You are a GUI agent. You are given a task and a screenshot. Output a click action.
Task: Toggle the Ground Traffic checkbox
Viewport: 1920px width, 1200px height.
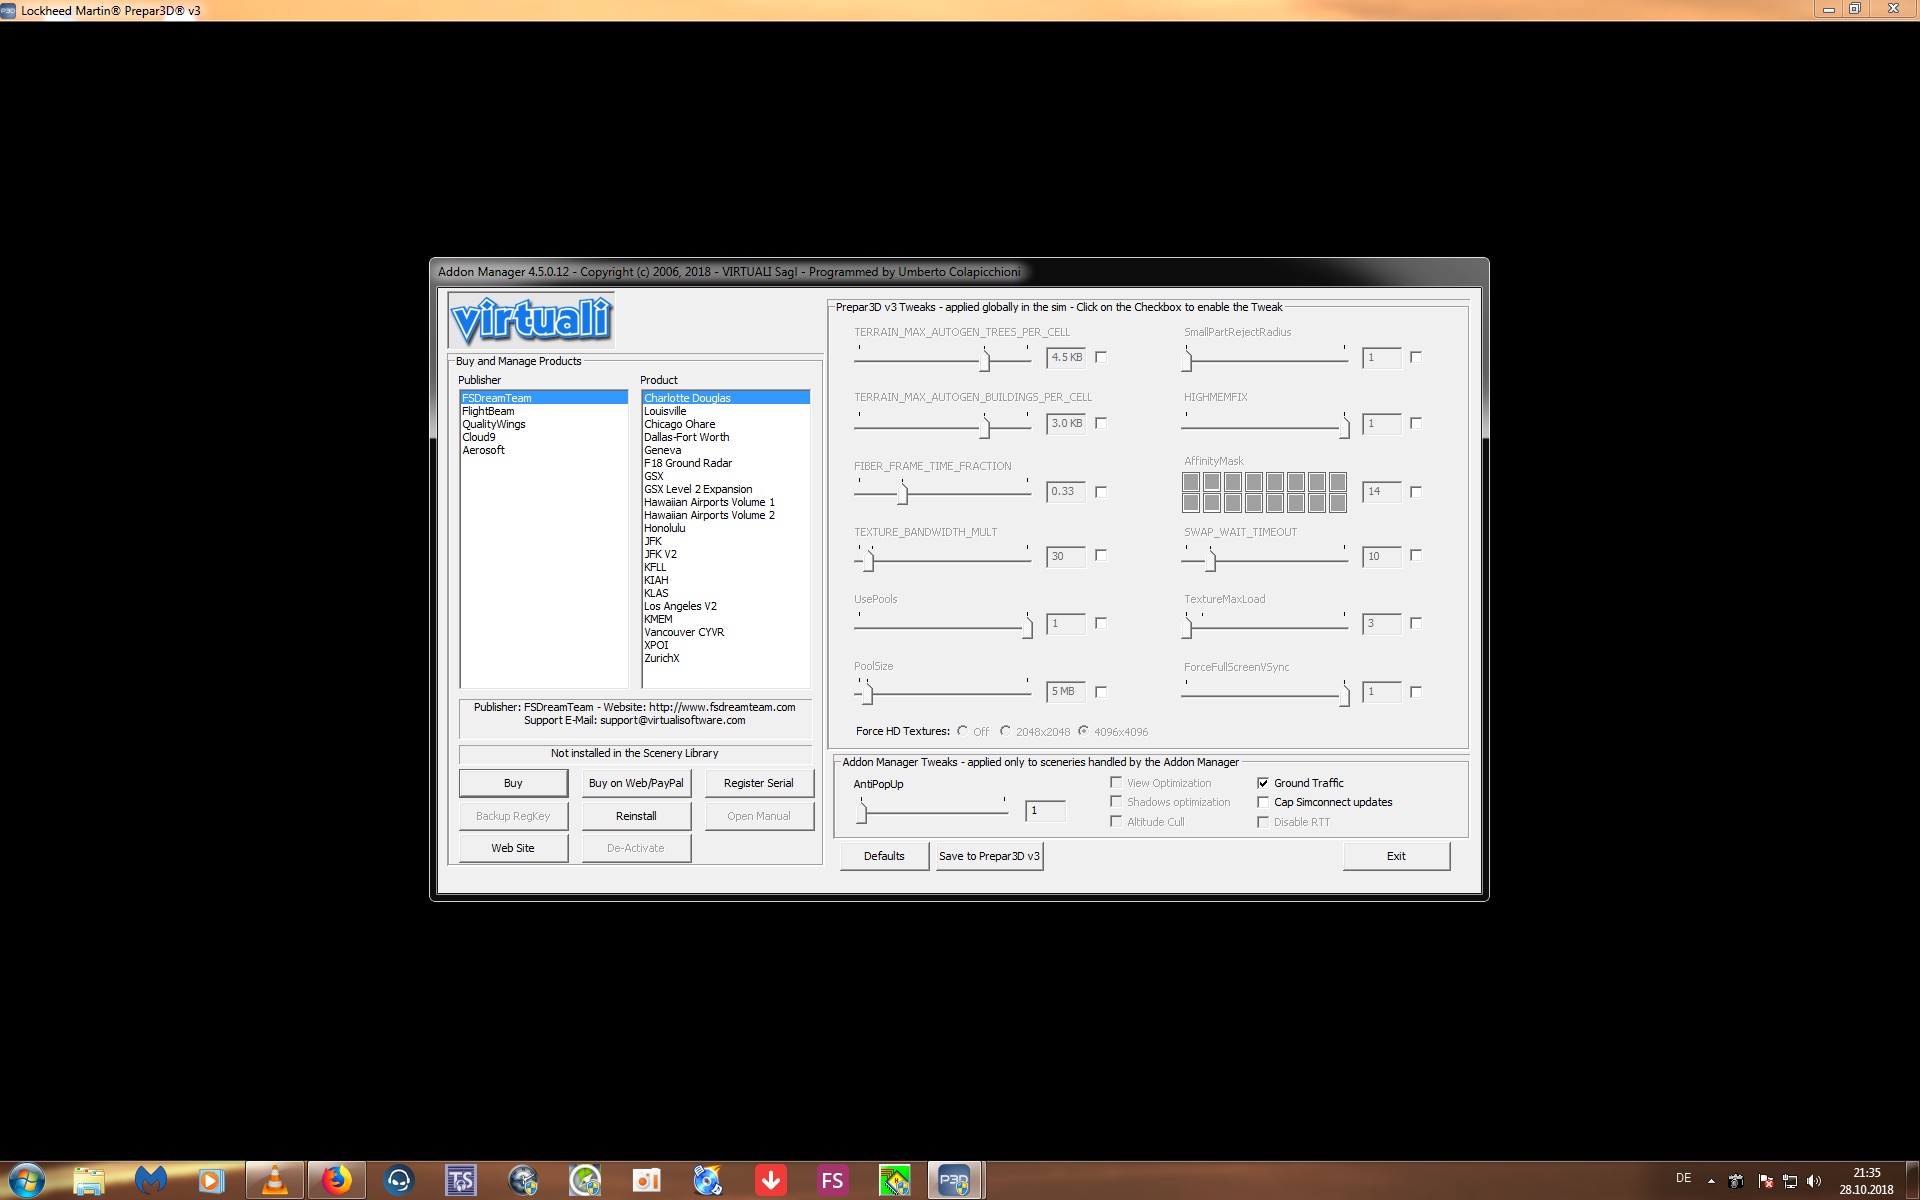click(1263, 783)
